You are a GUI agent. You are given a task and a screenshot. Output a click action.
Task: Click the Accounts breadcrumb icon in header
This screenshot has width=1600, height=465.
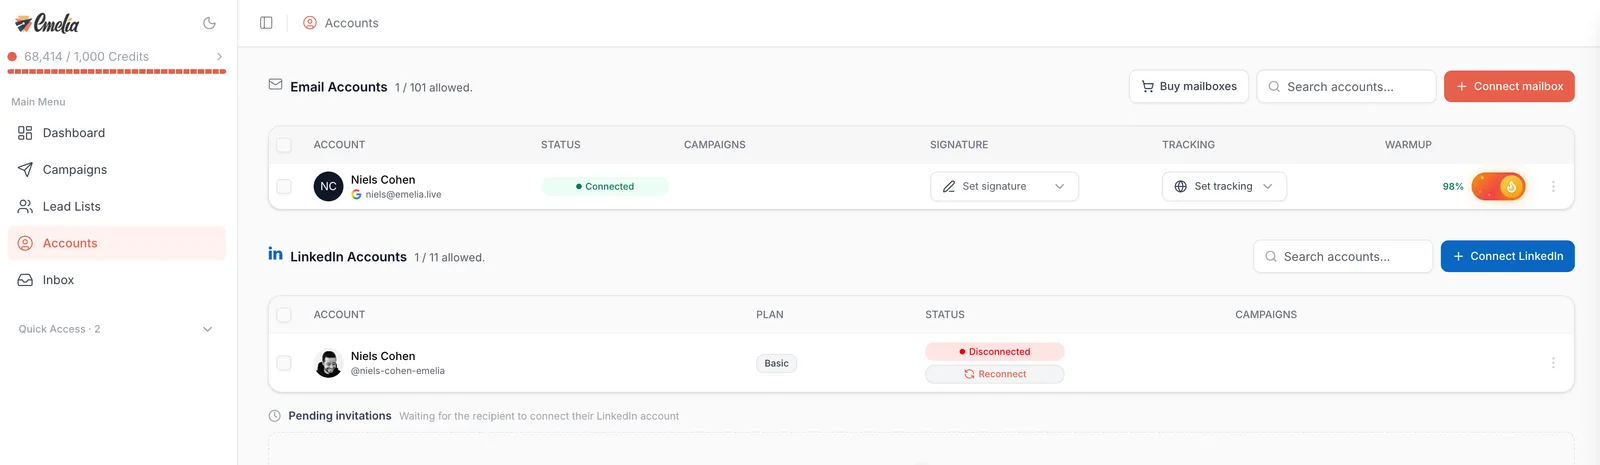tap(310, 23)
